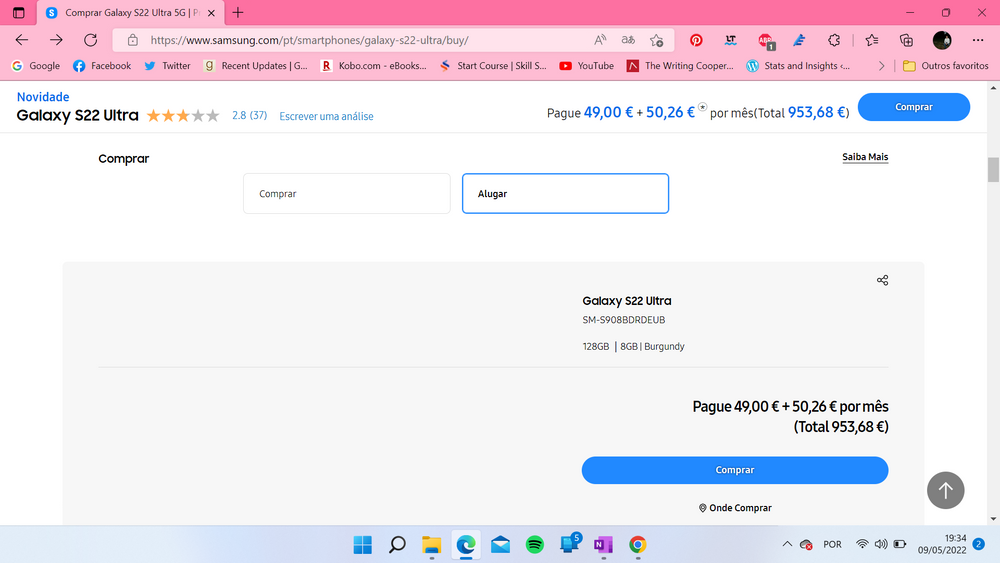Click Comprar button in sticky header
The image size is (1000, 563).
pyautogui.click(x=913, y=106)
